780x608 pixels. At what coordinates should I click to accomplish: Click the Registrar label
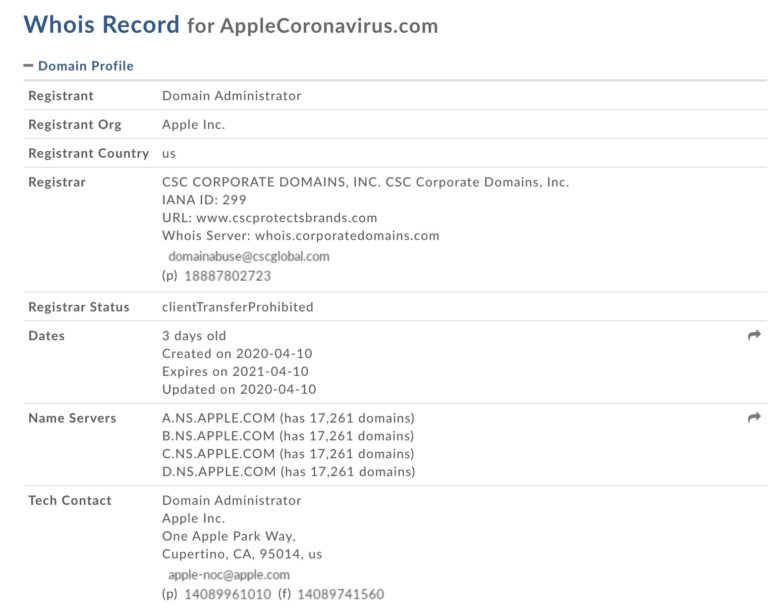(x=57, y=182)
